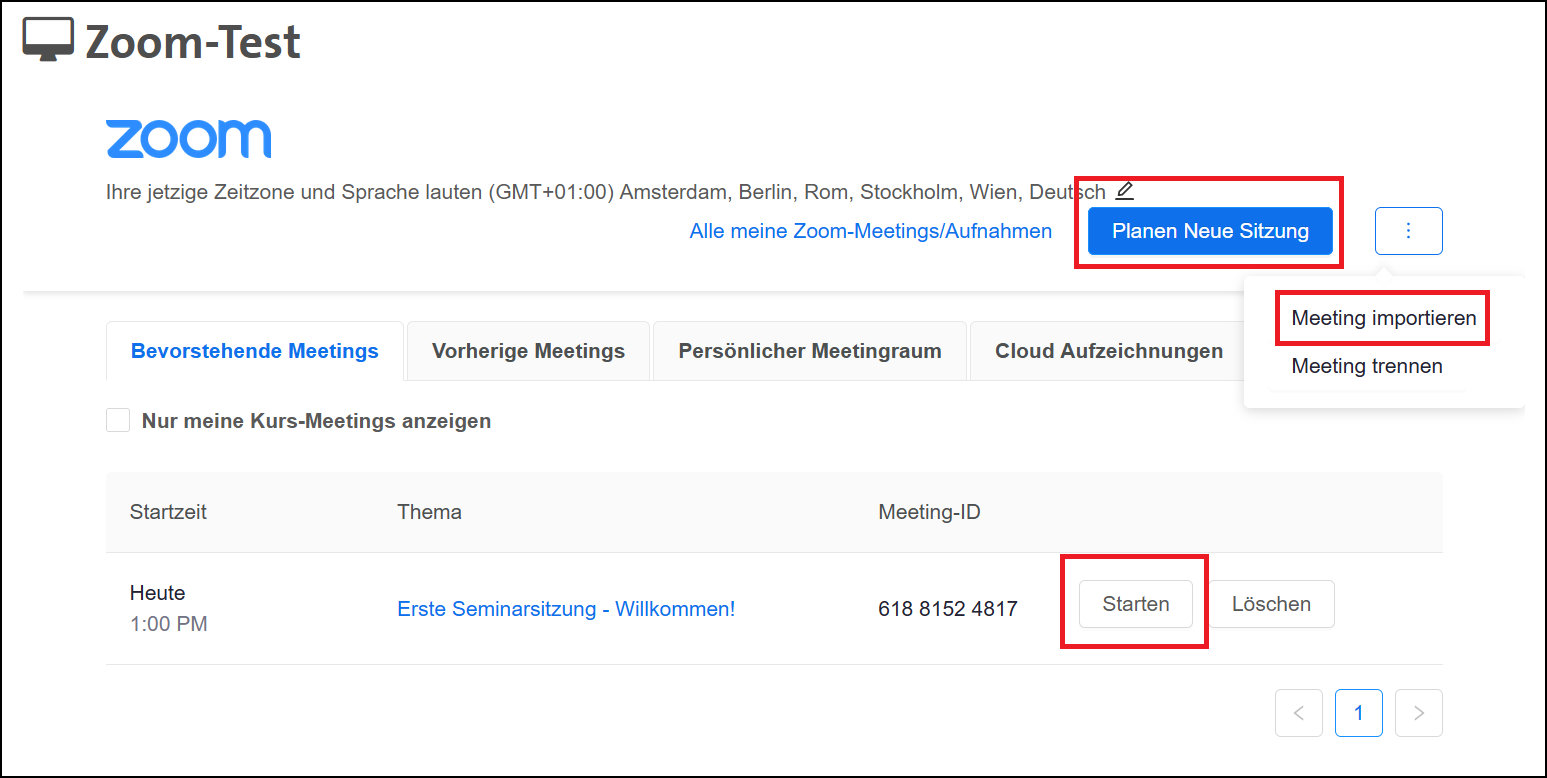Select the 'Bevorstehende Meetings' tab

click(254, 351)
